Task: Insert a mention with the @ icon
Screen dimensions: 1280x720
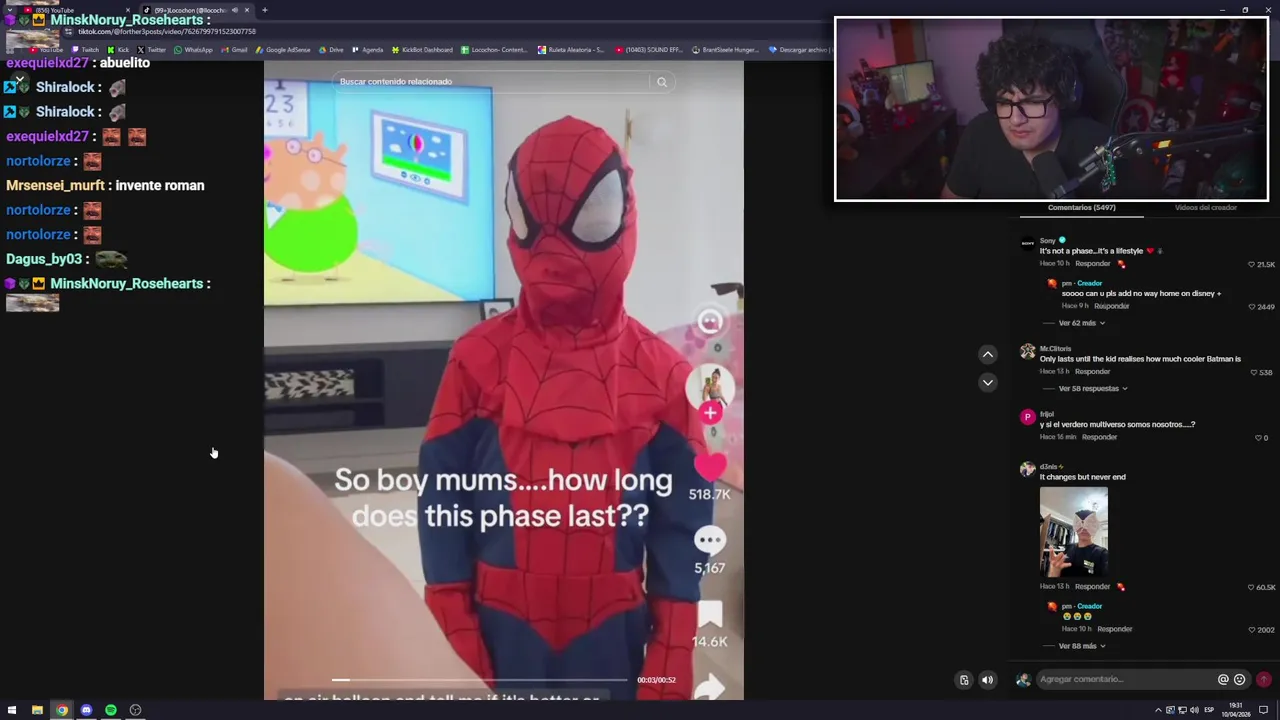Action: (1222, 680)
